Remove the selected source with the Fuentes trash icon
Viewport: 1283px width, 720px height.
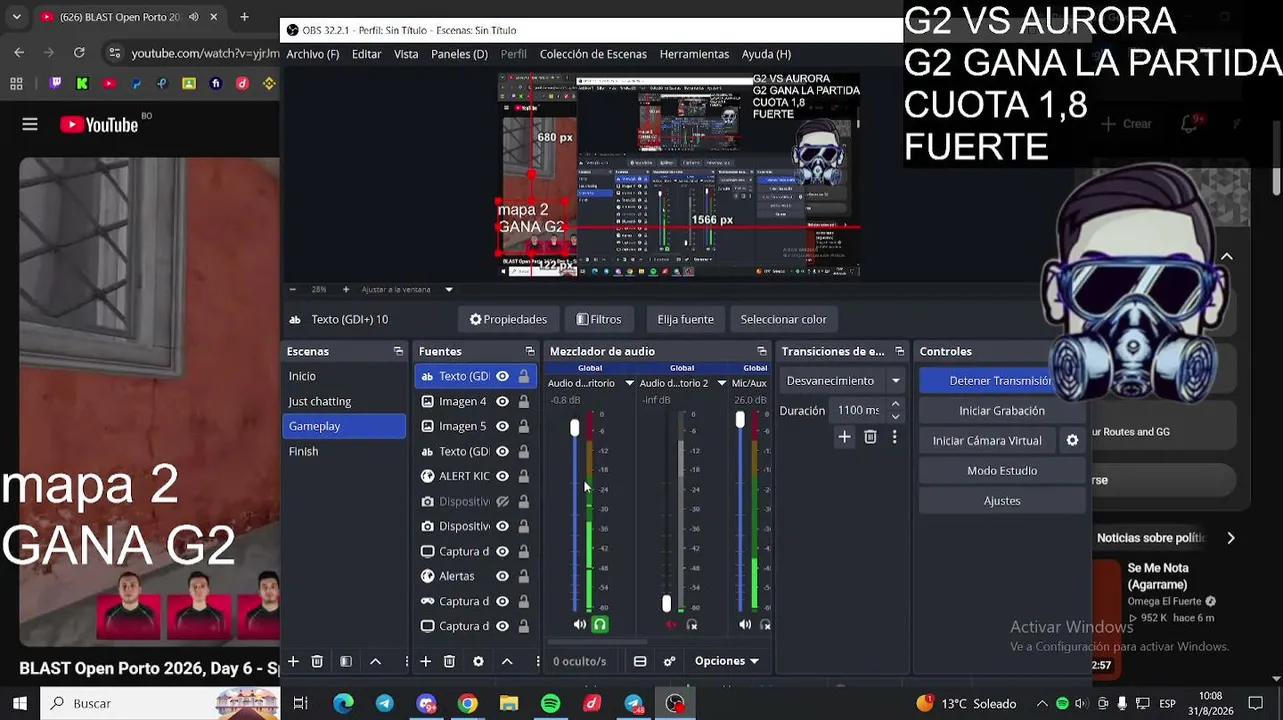point(449,661)
